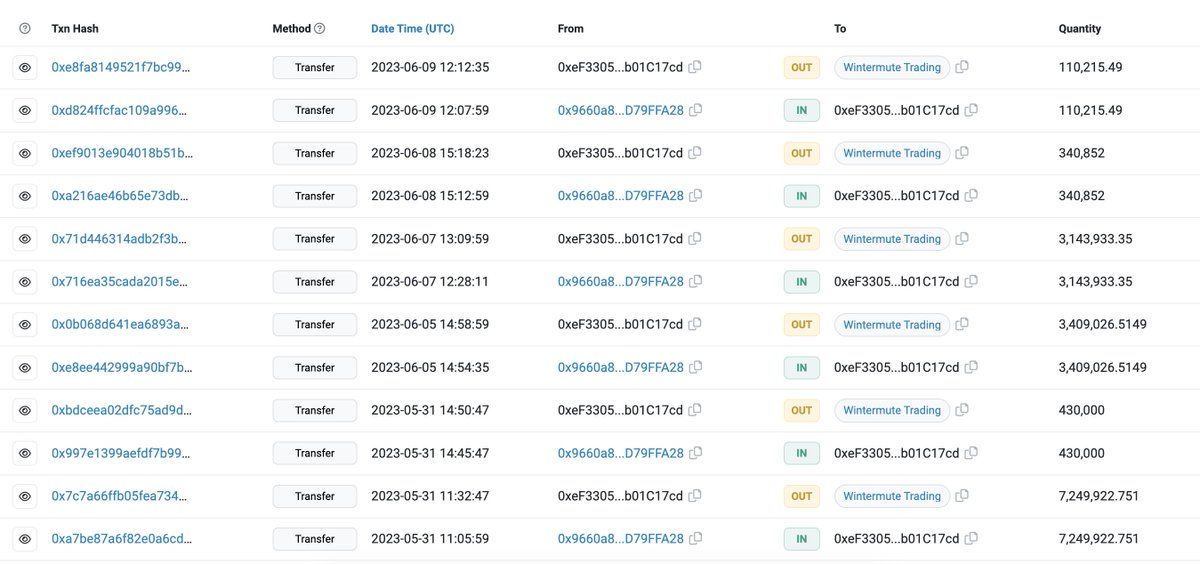The image size is (1200, 564).
Task: Open Wintermute Trading label in 11:32:47 row
Action: [x=892, y=496]
